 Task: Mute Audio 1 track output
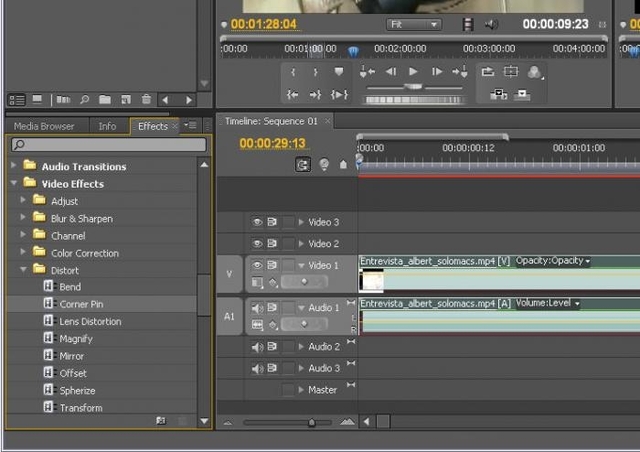(x=257, y=308)
